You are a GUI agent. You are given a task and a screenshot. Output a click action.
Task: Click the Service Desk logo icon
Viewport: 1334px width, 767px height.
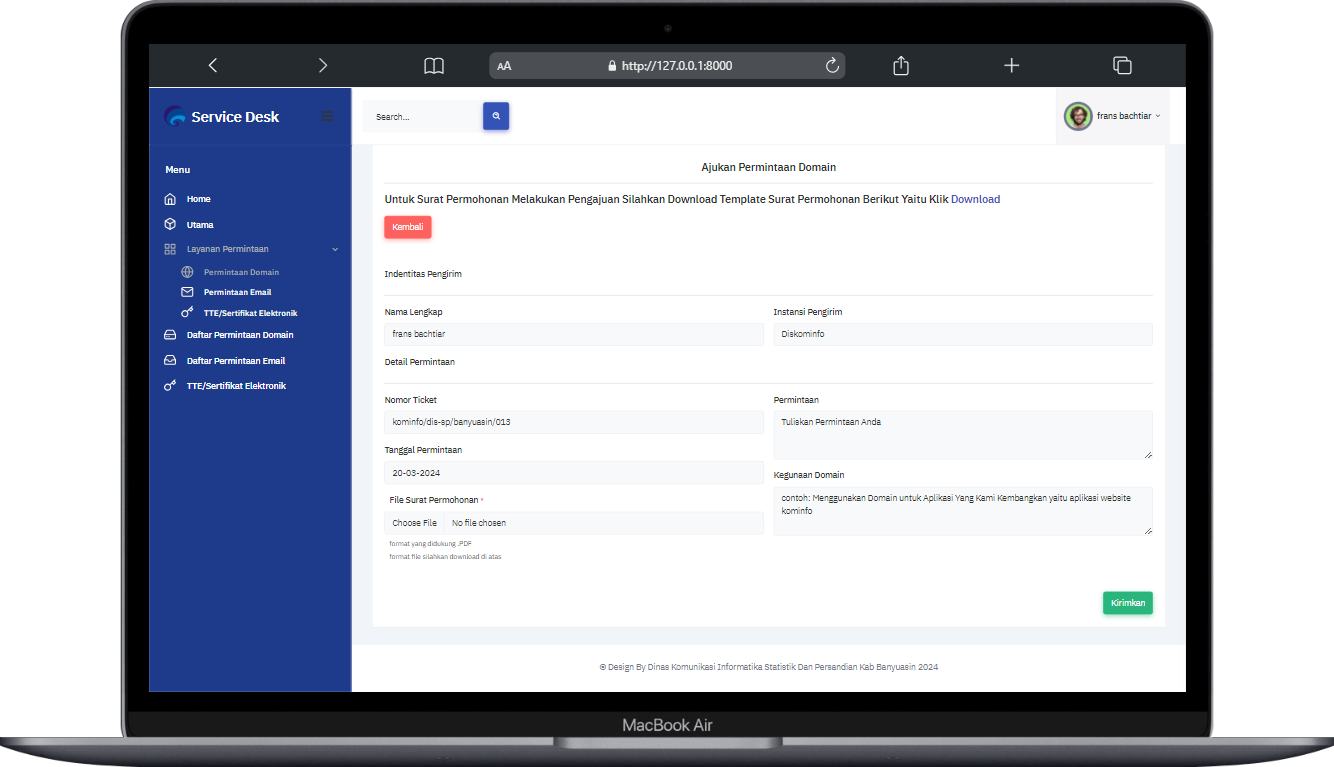(175, 117)
